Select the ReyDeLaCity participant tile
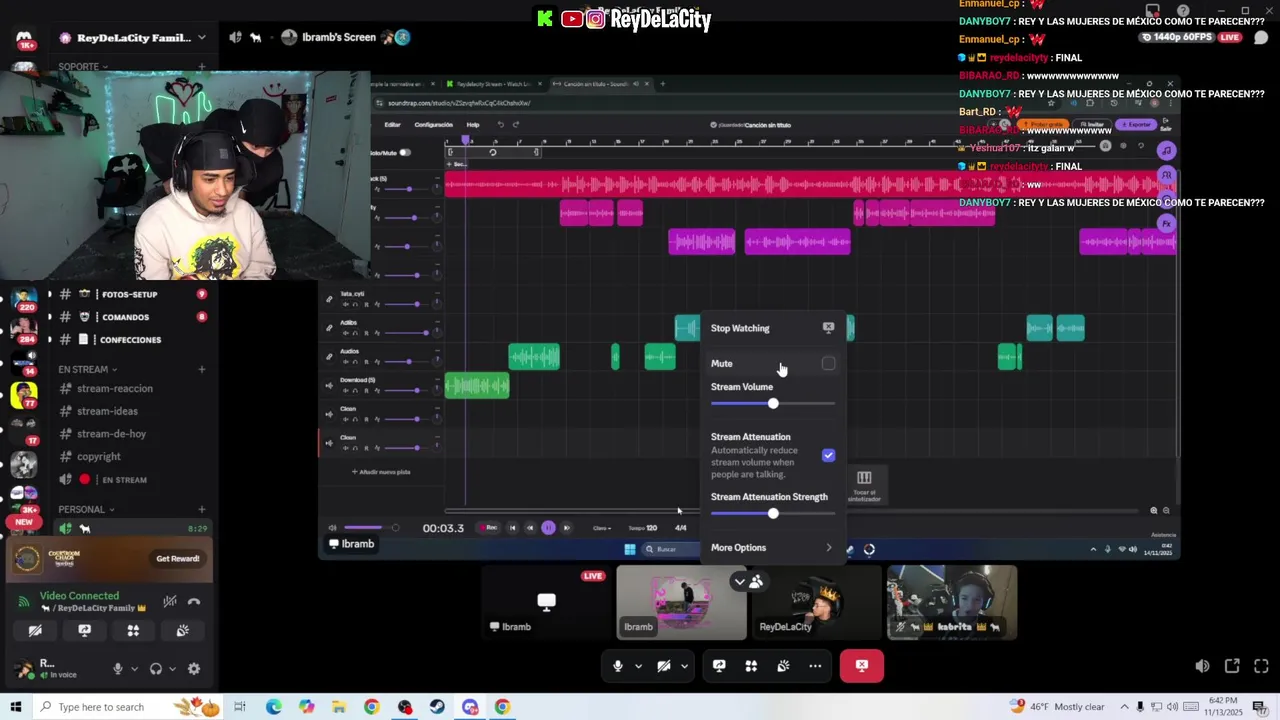The image size is (1280, 720). (x=817, y=603)
